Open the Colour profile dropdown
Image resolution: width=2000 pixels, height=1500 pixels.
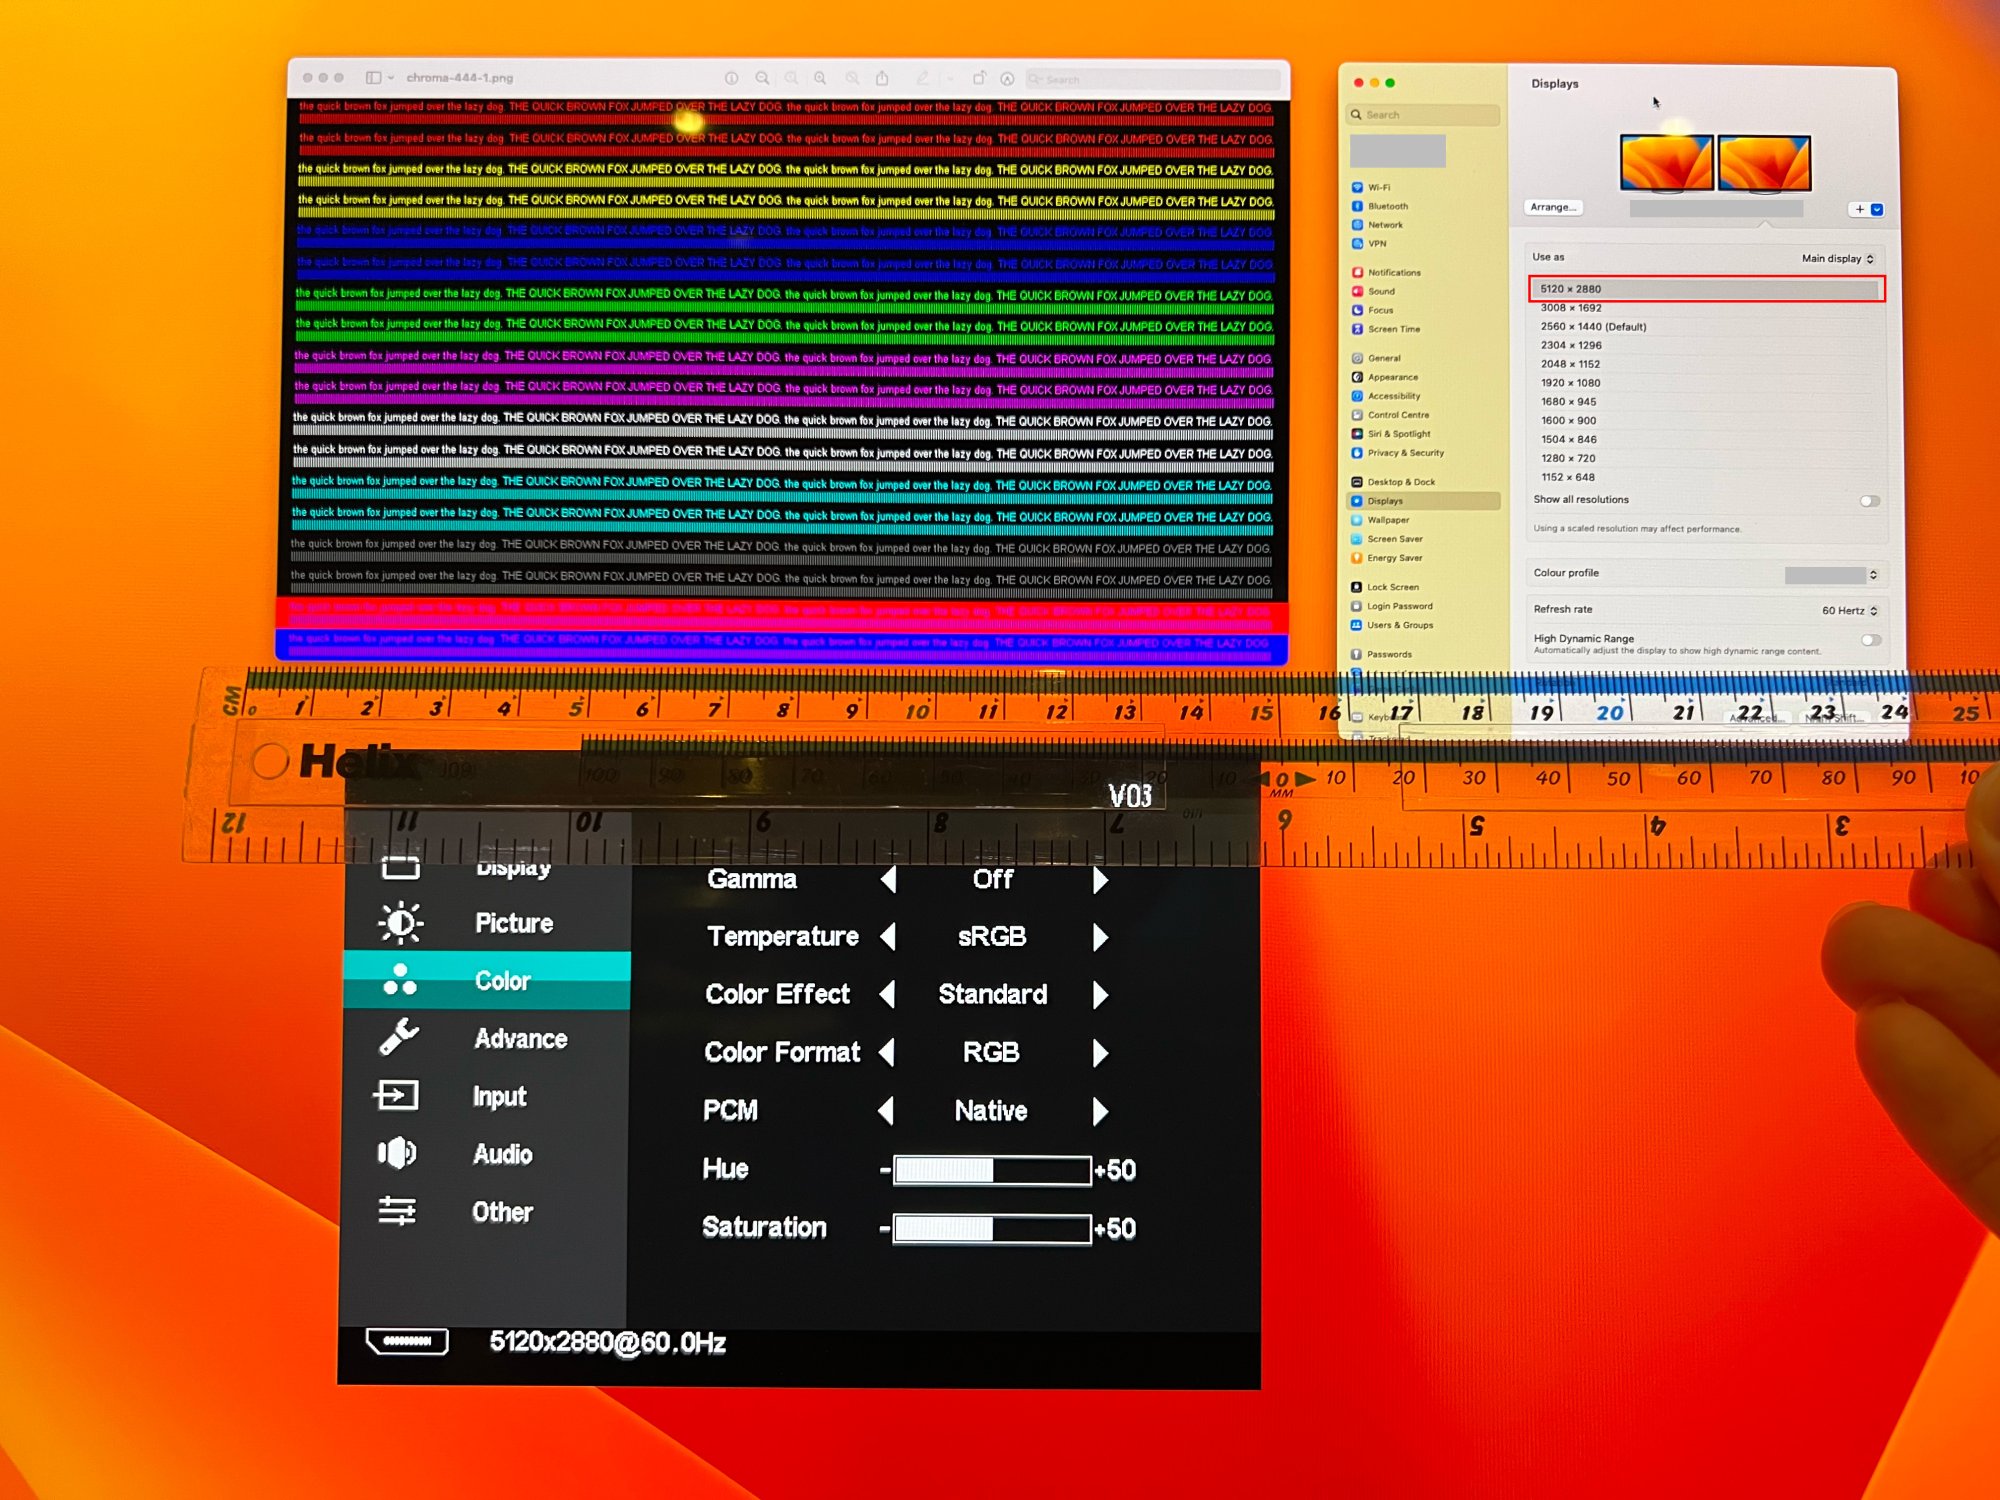pyautogui.click(x=1831, y=575)
